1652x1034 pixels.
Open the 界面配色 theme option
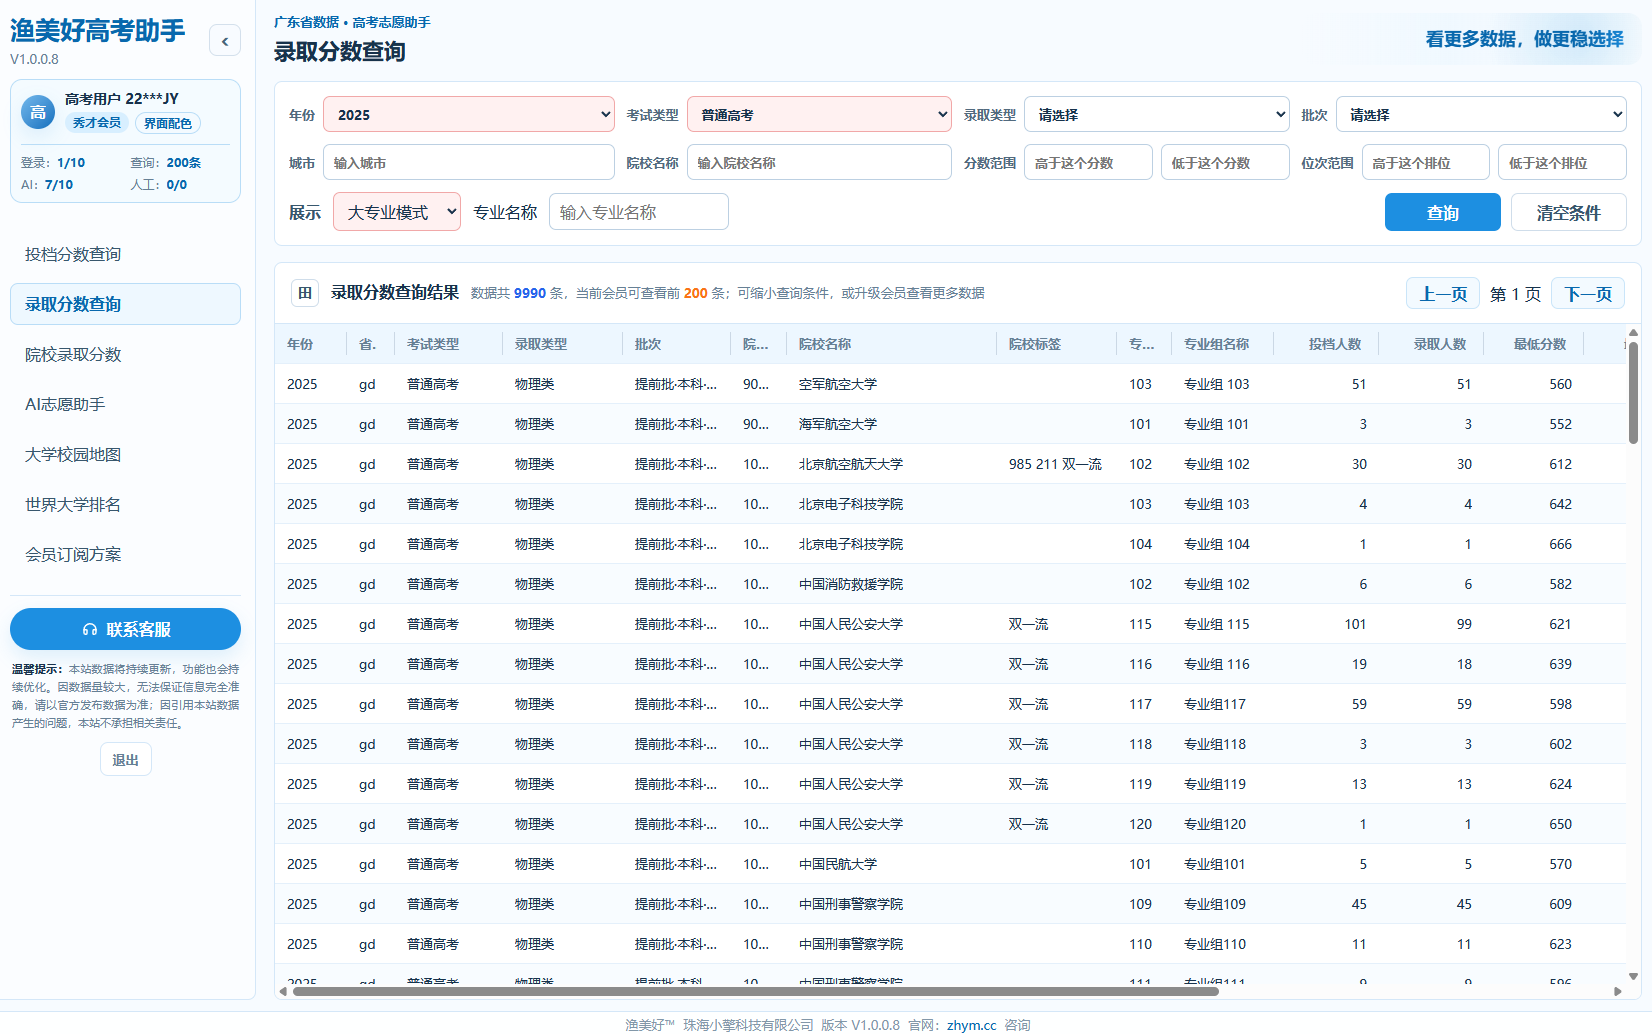pyautogui.click(x=168, y=123)
